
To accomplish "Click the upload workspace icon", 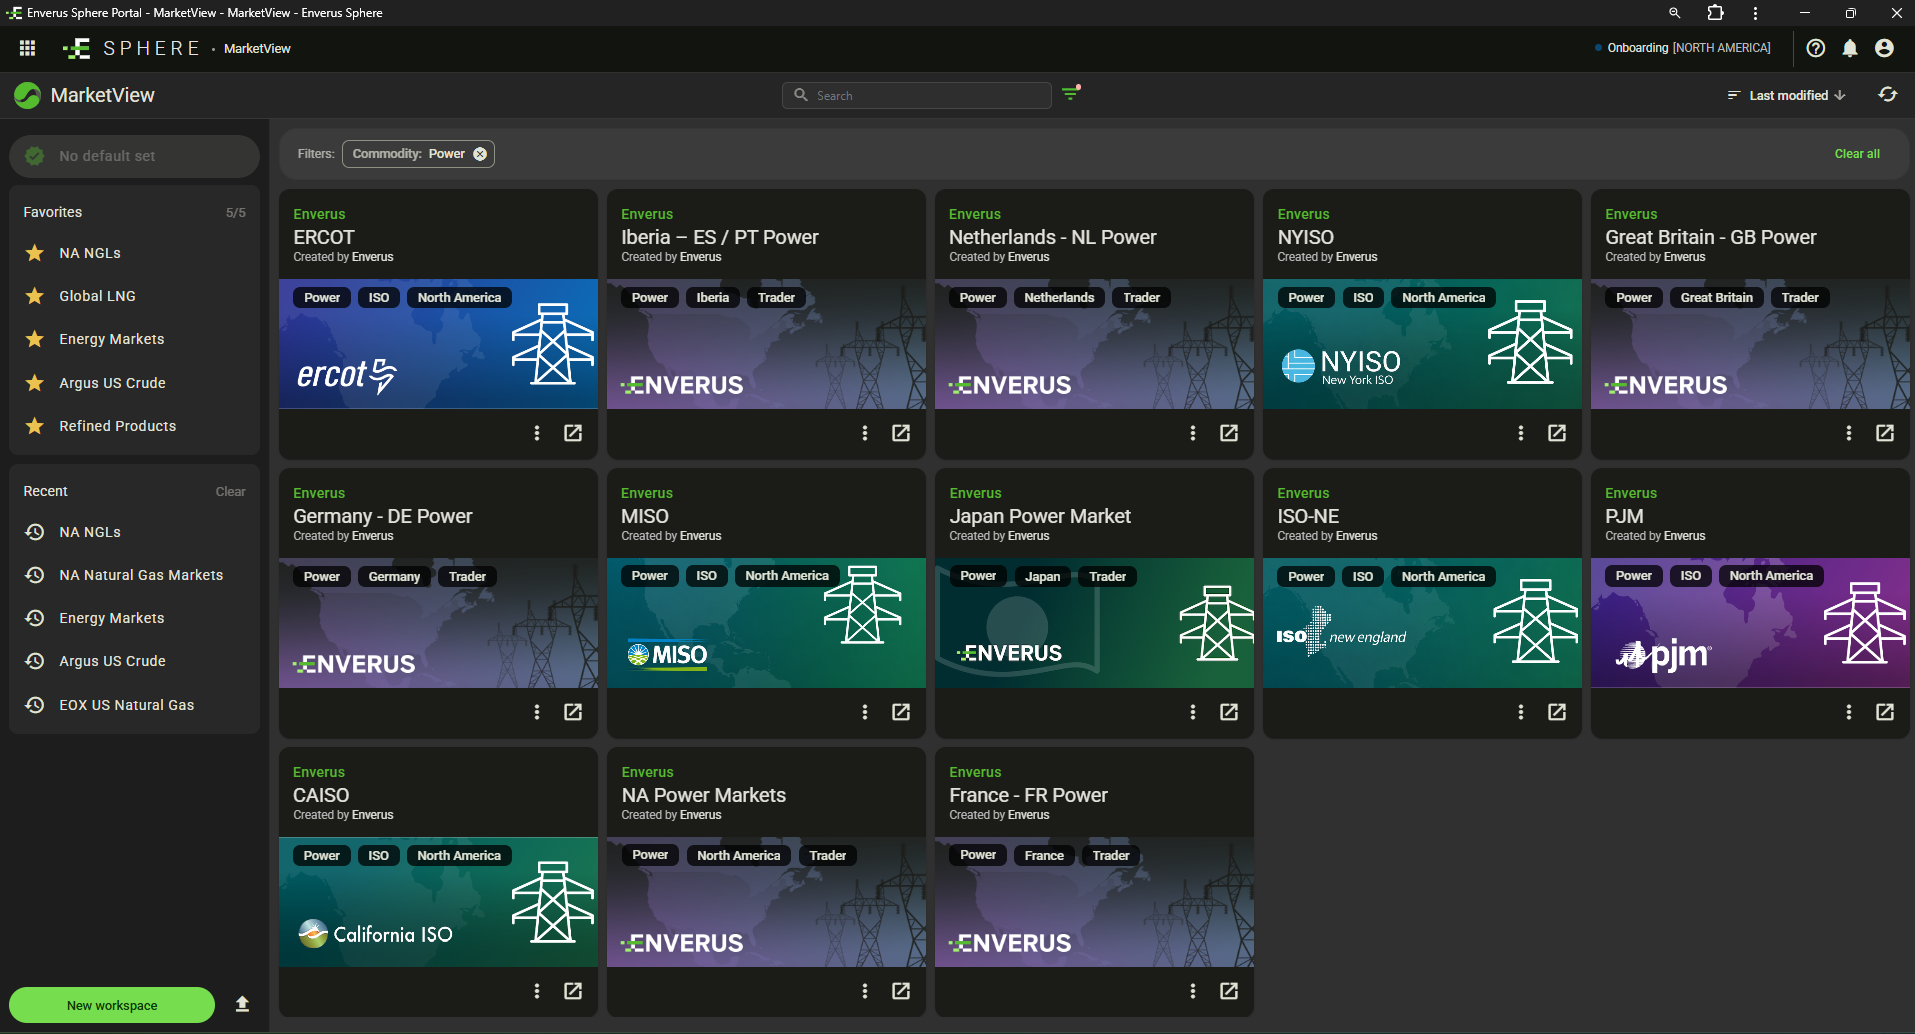I will pos(242,1004).
